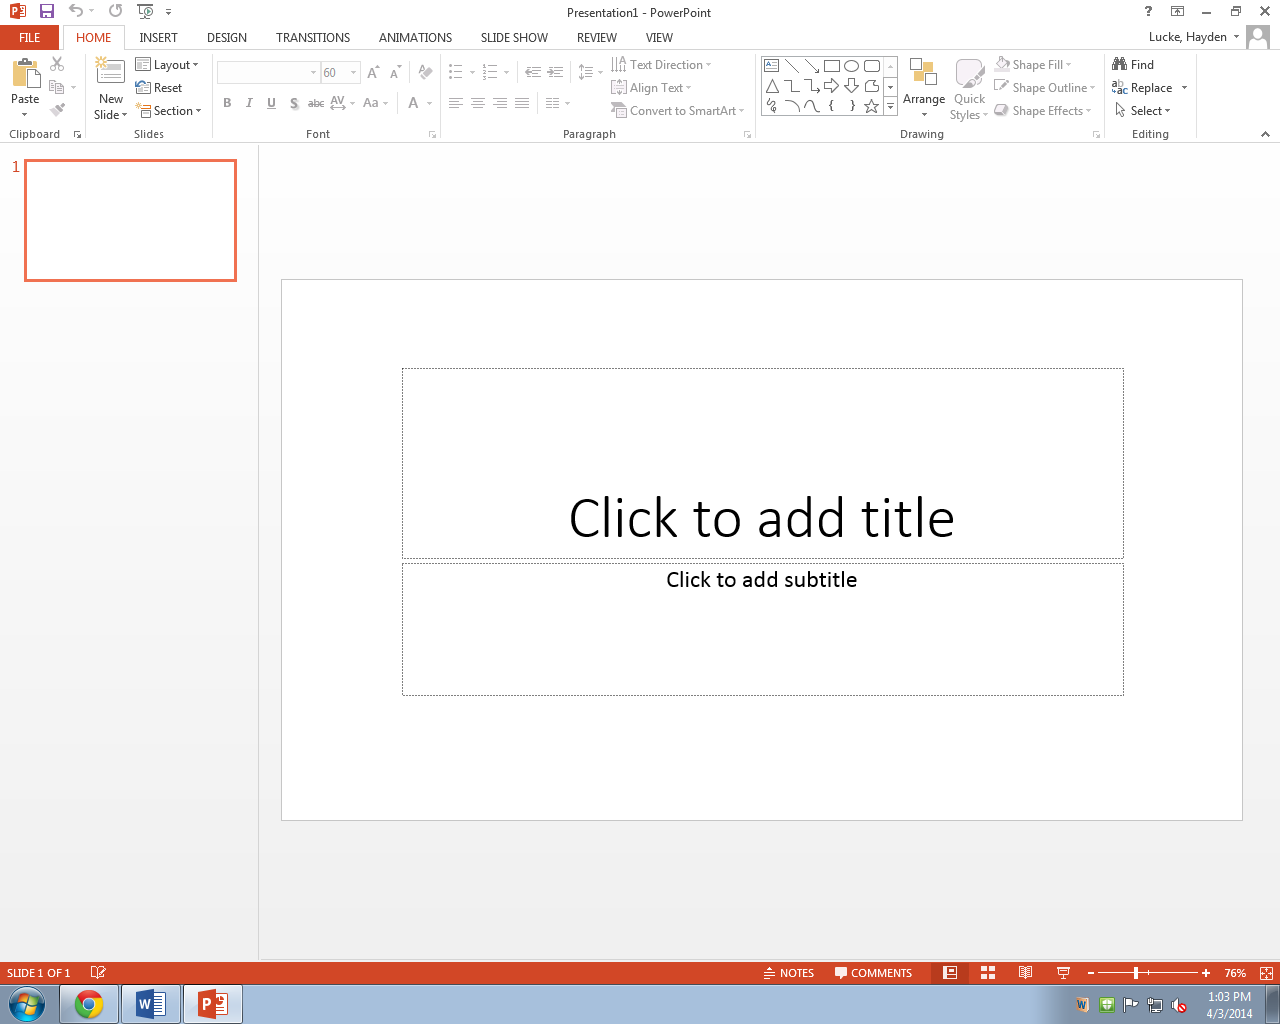
Task: Open the DESIGN ribbon tab
Action: tap(226, 37)
